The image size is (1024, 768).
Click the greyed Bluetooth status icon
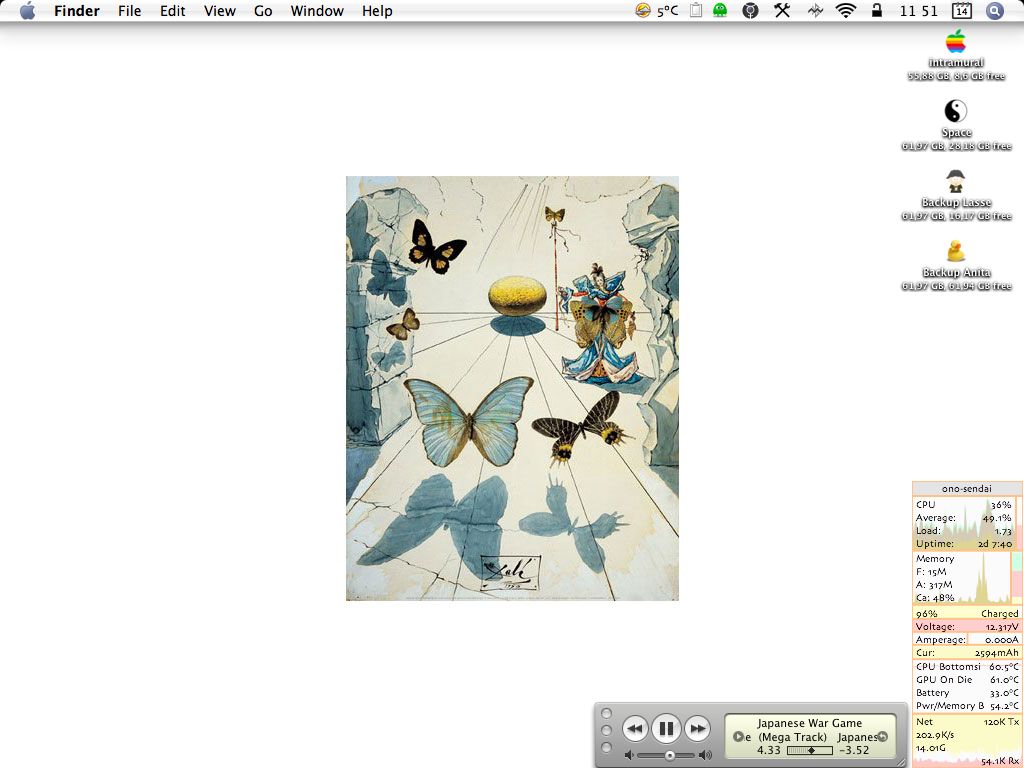815,10
